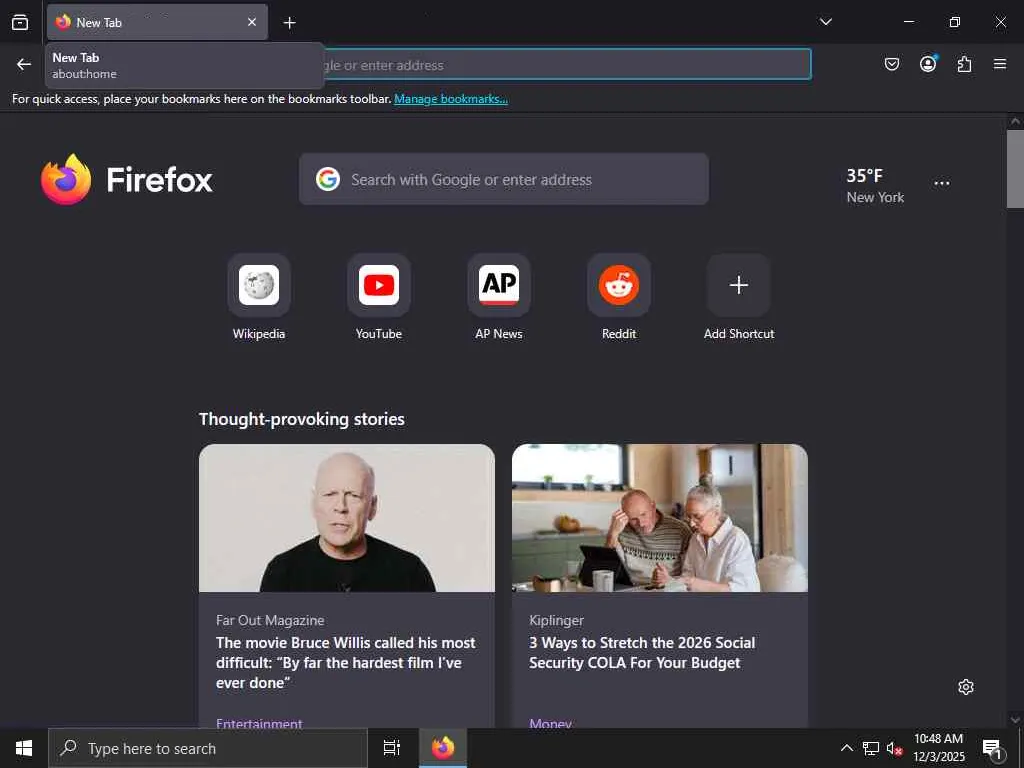The height and width of the screenshot is (768, 1024).
Task: Click the Type here to search box
Action: click(208, 748)
